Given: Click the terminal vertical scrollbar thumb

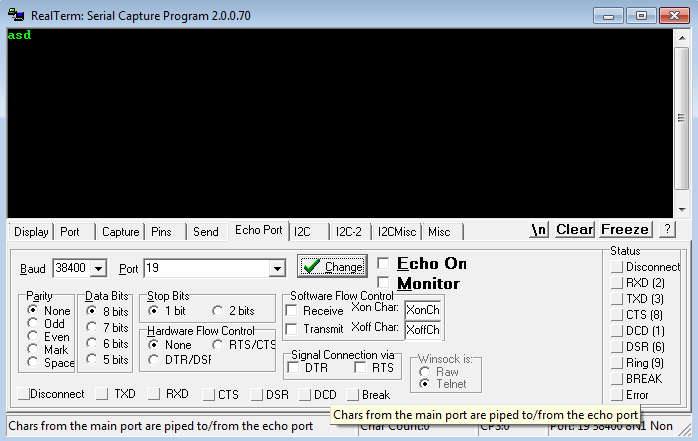Looking at the screenshot, I should pos(682,118).
